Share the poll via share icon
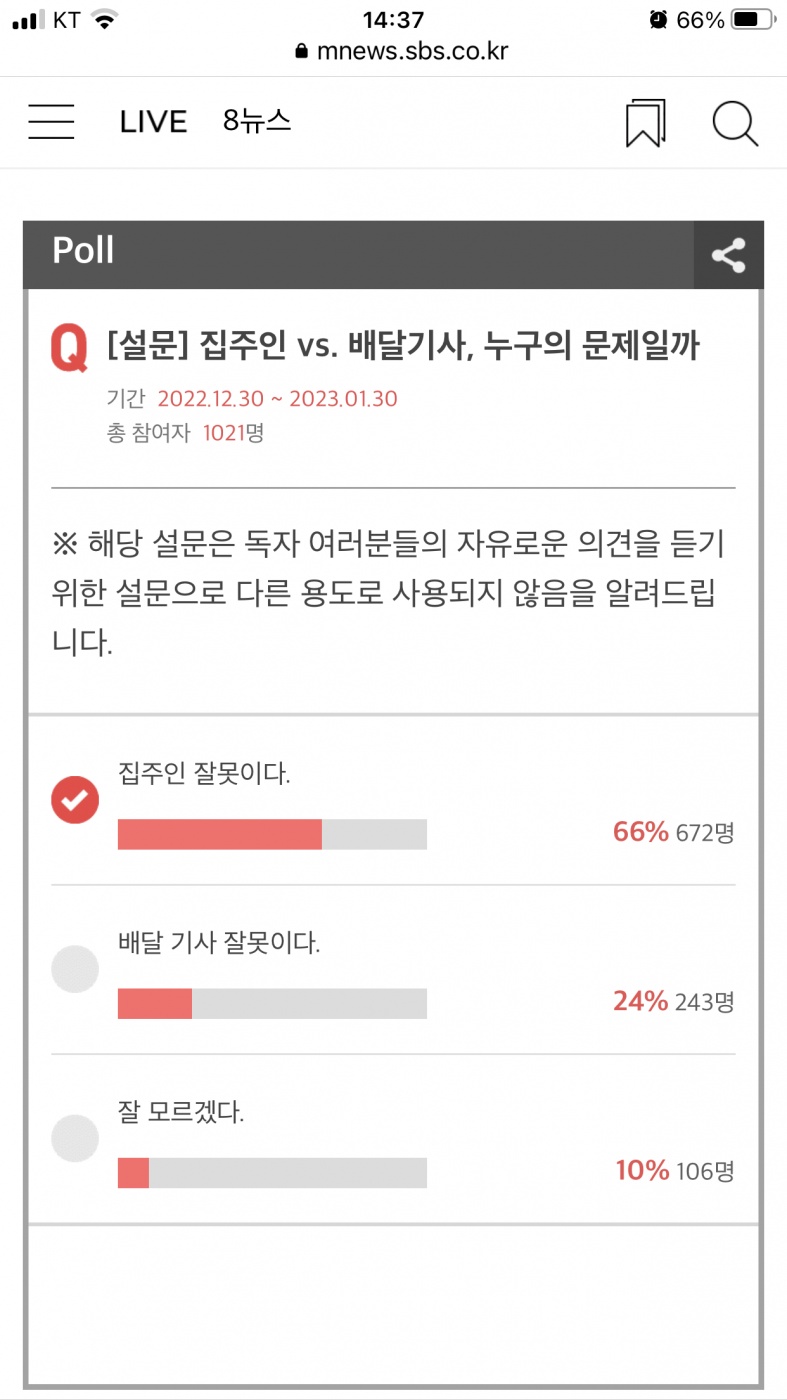This screenshot has width=787, height=1400. [x=729, y=255]
